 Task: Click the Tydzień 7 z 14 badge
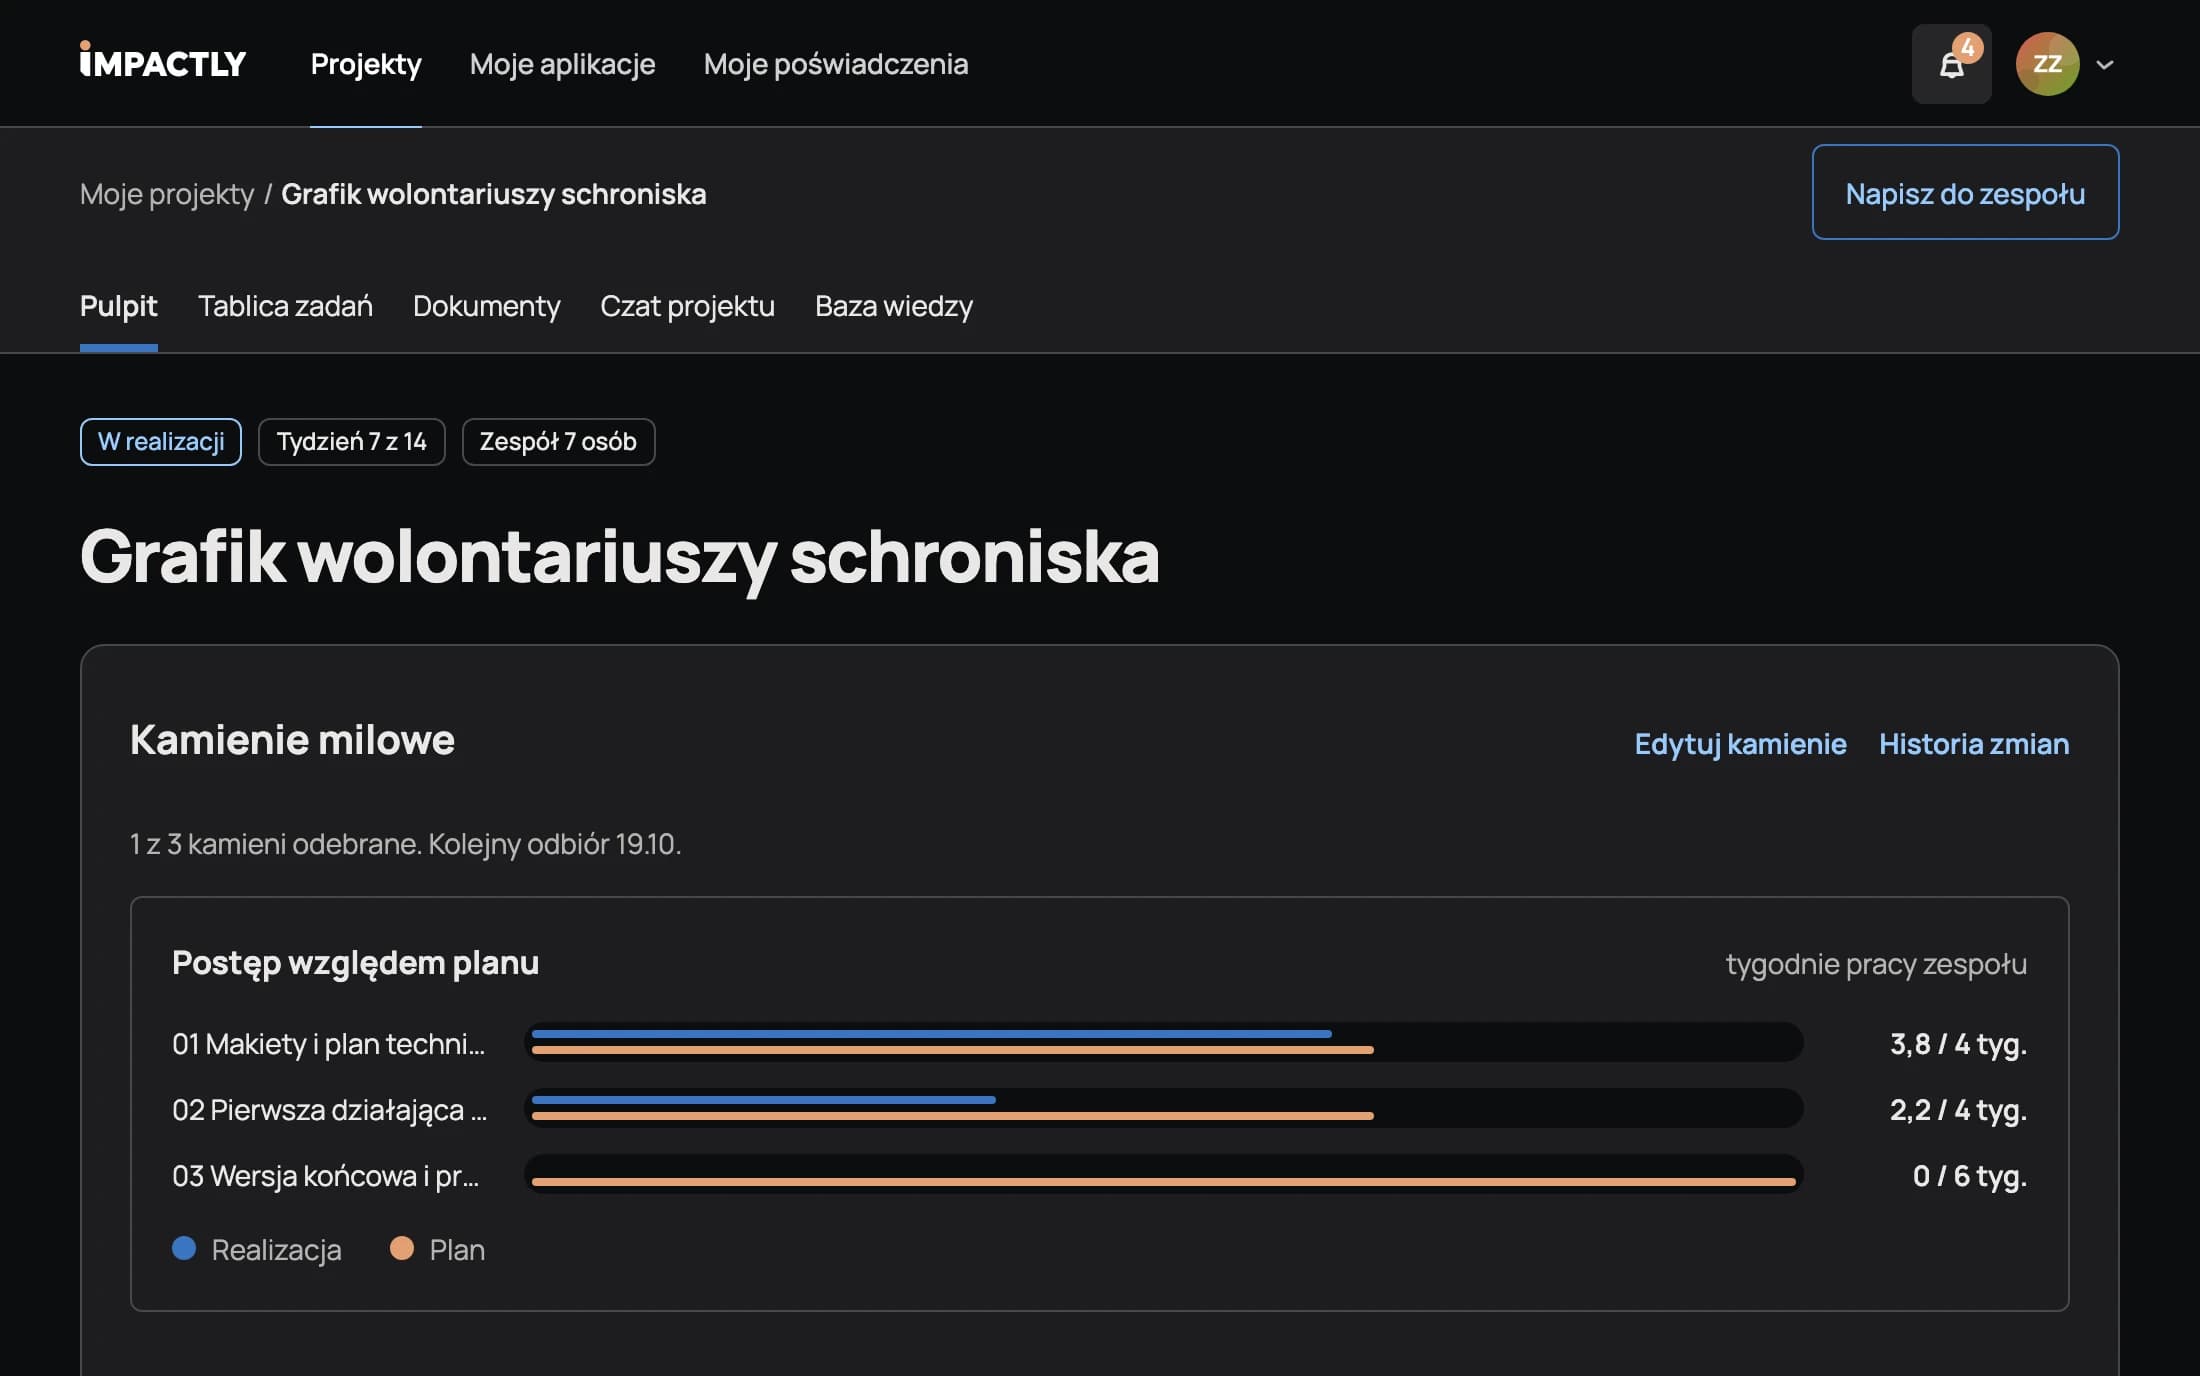352,442
